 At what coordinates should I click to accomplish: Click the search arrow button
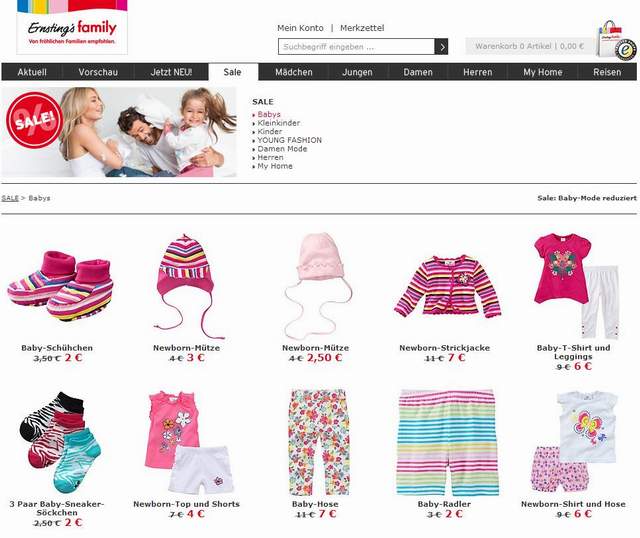point(441,47)
